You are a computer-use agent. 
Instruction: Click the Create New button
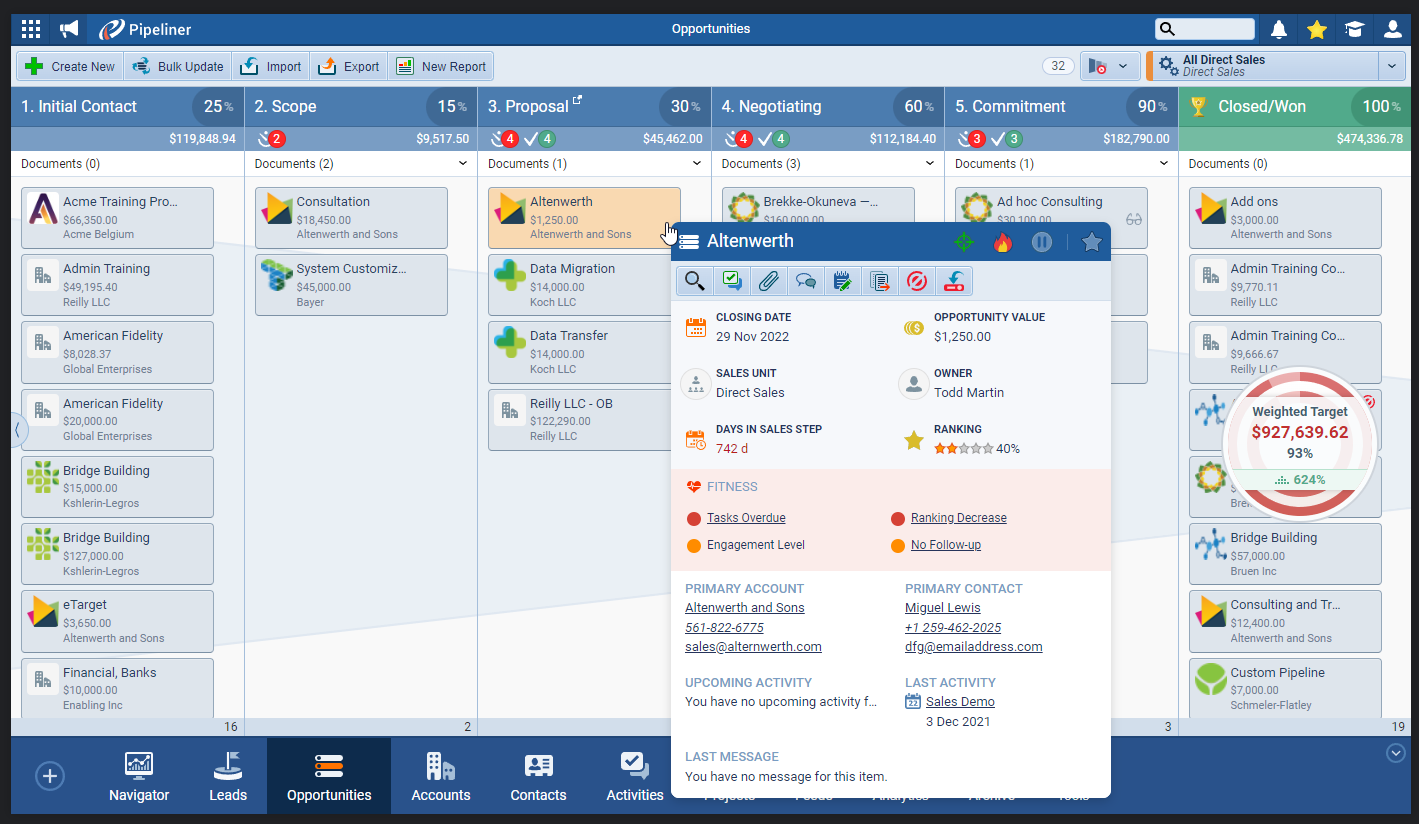pos(70,66)
